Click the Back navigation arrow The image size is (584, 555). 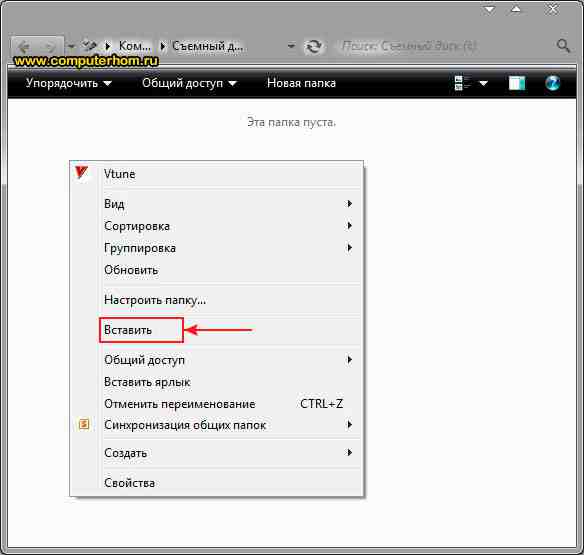tap(24, 47)
